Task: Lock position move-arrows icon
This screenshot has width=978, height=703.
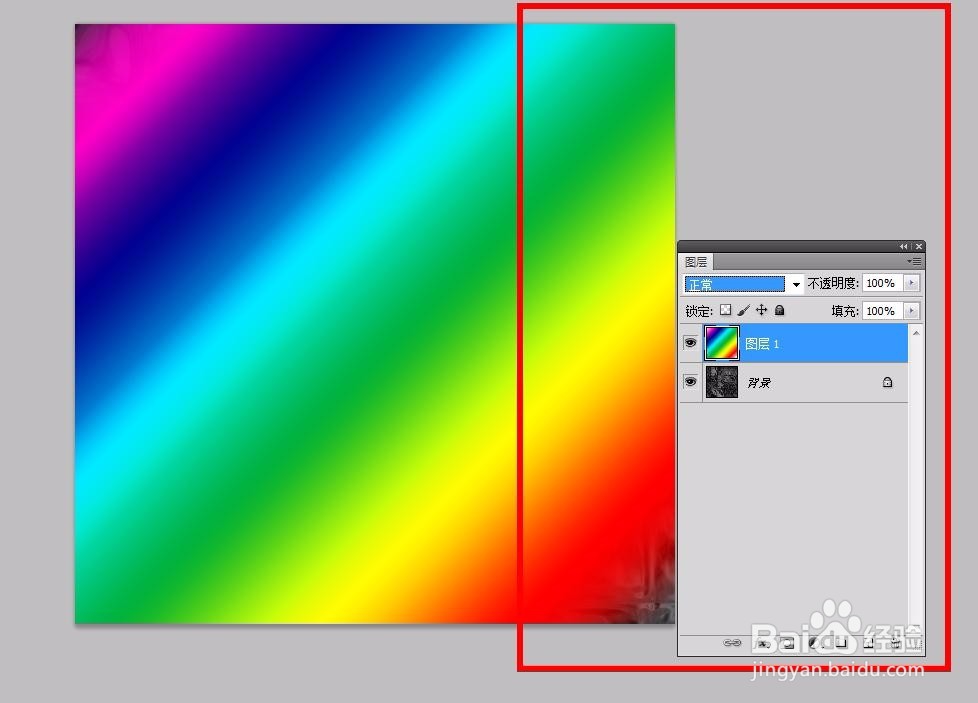Action: click(762, 310)
